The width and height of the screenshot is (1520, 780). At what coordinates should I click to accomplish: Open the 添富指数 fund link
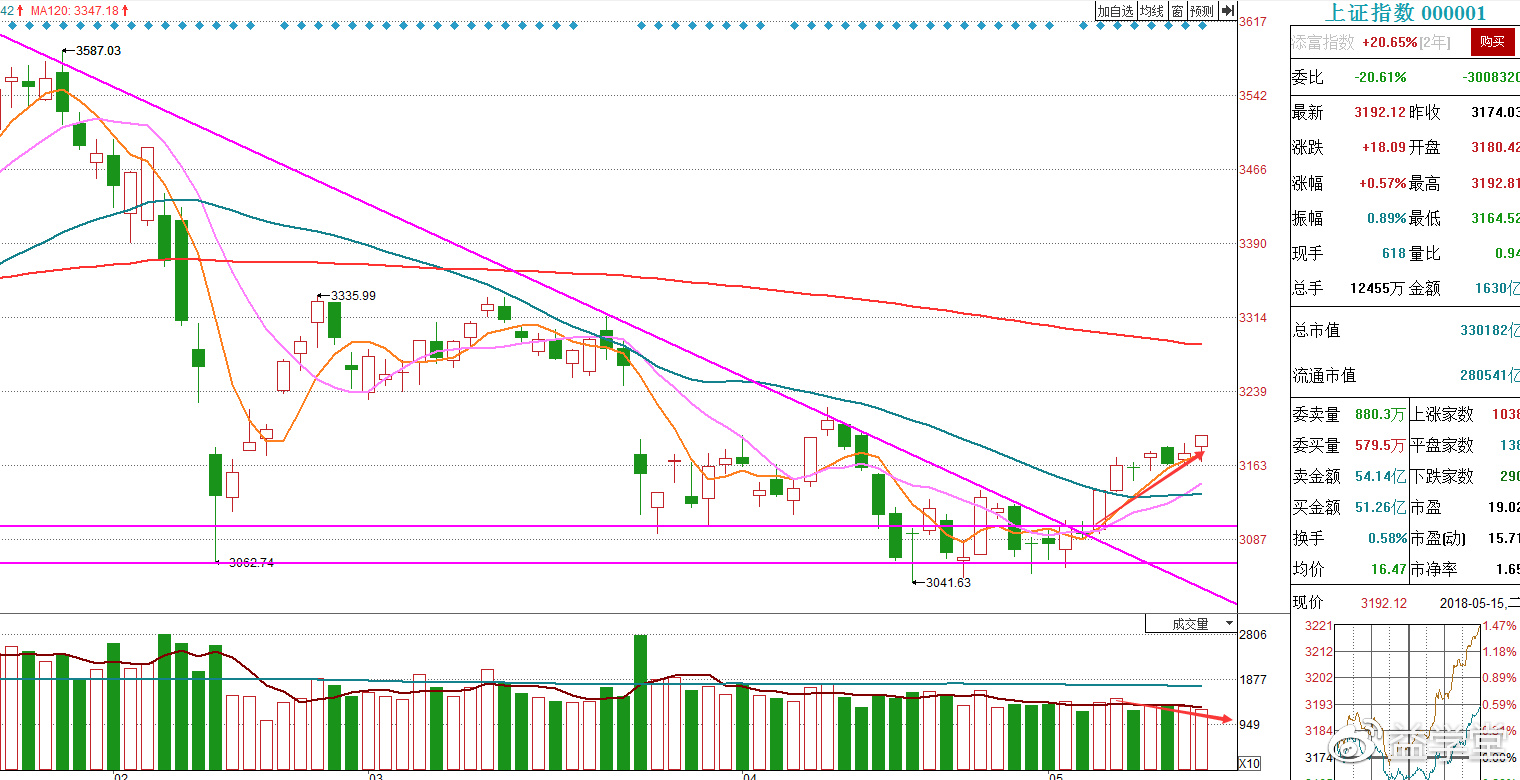pos(1322,42)
